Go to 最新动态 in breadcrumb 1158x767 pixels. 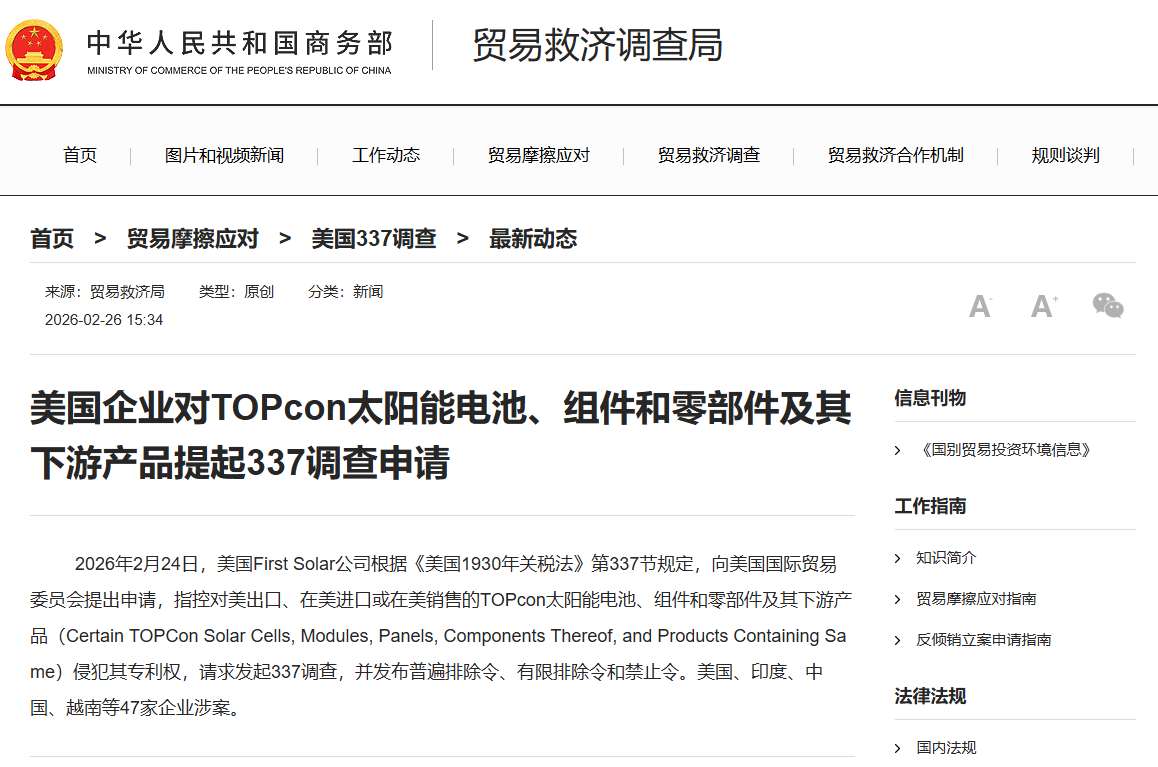(532, 238)
